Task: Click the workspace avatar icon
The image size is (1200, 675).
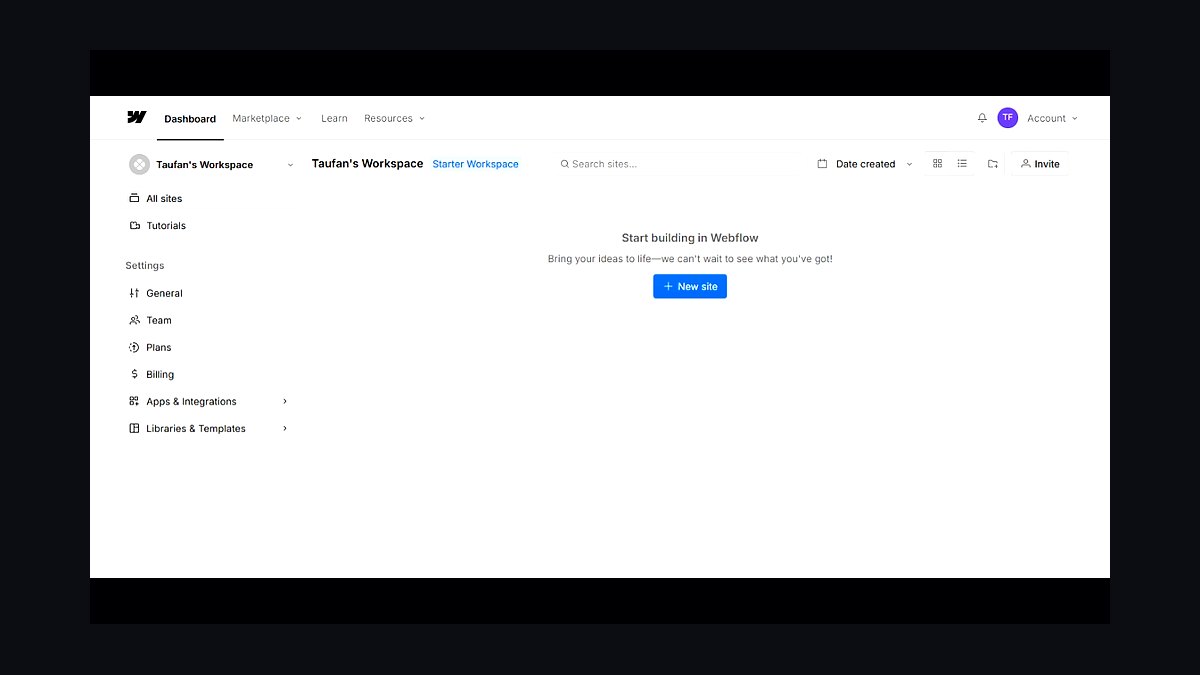Action: click(139, 164)
